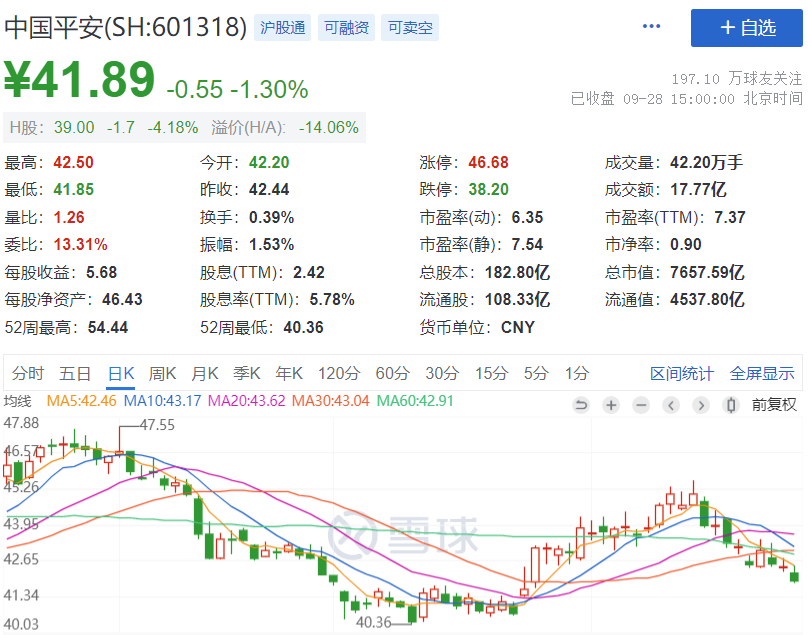This screenshot has height=635, width=808.
Task: Click the undo/reset chart icon
Action: pos(581,406)
